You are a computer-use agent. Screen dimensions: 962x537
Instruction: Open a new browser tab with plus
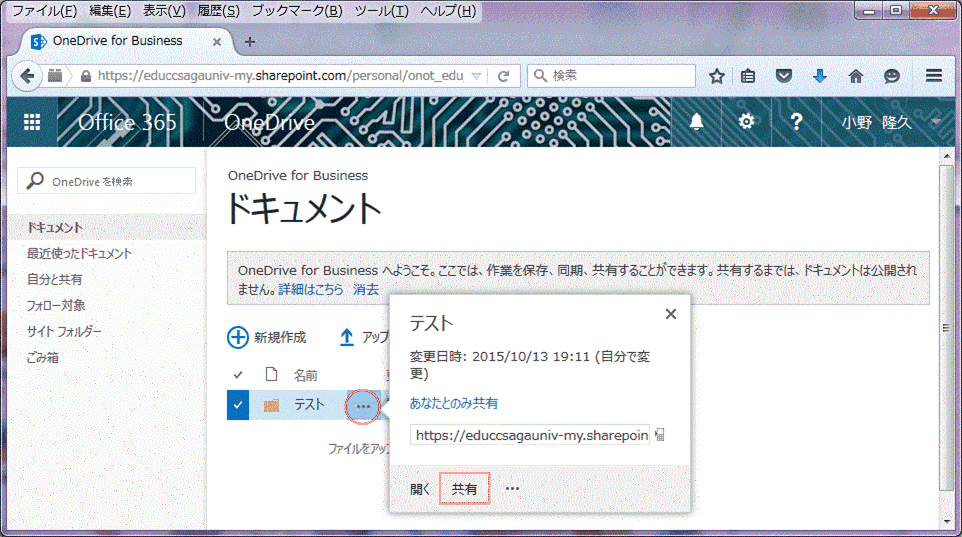250,42
